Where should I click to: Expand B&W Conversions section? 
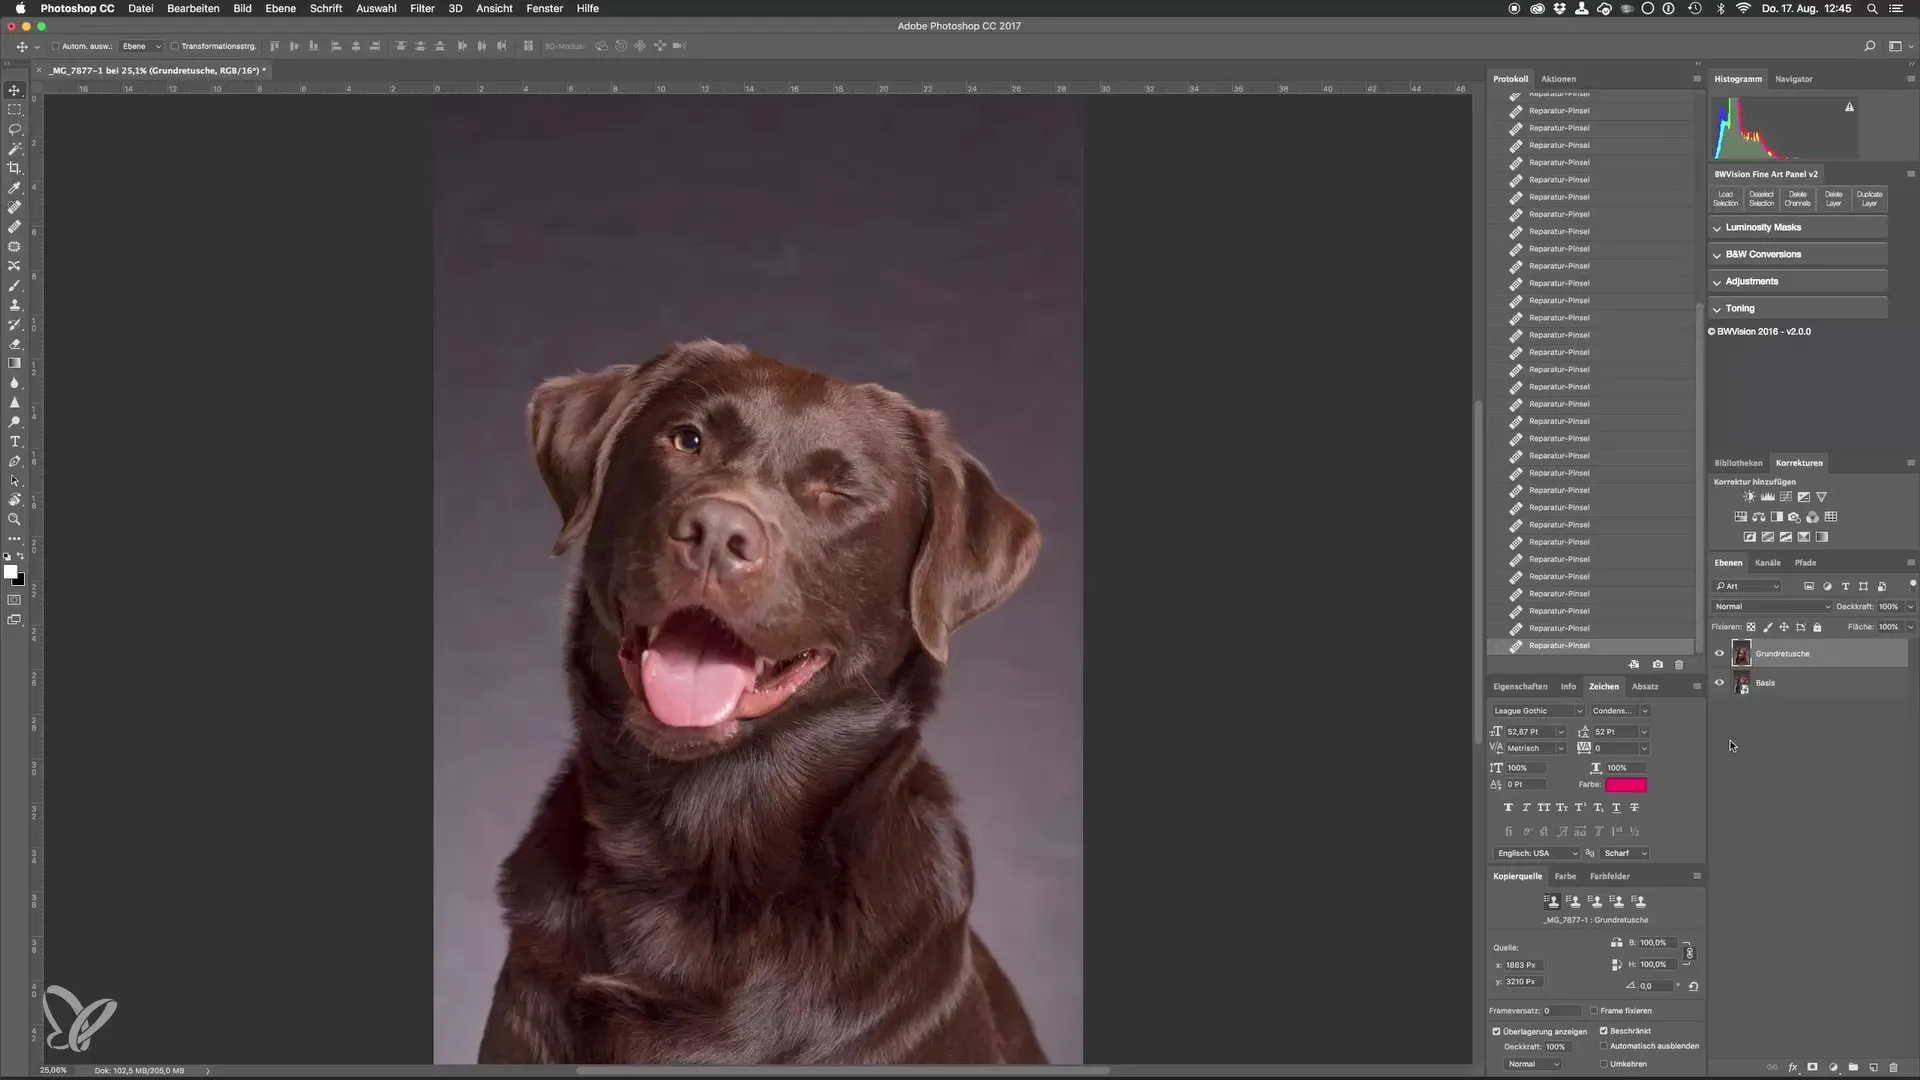click(x=1798, y=255)
